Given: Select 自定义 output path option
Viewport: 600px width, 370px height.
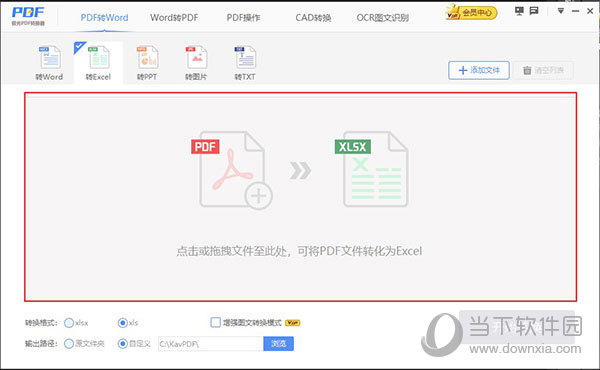Looking at the screenshot, I should tap(122, 344).
